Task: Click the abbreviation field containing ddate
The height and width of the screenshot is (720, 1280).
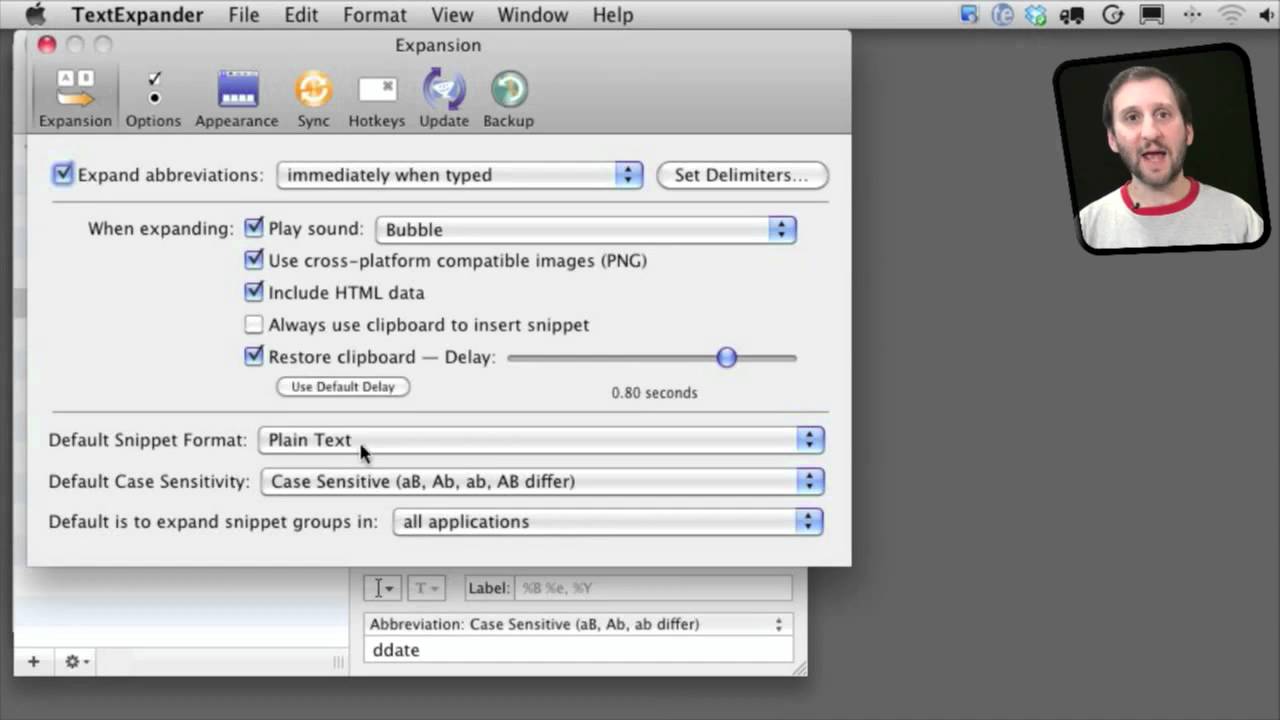Action: coord(577,650)
